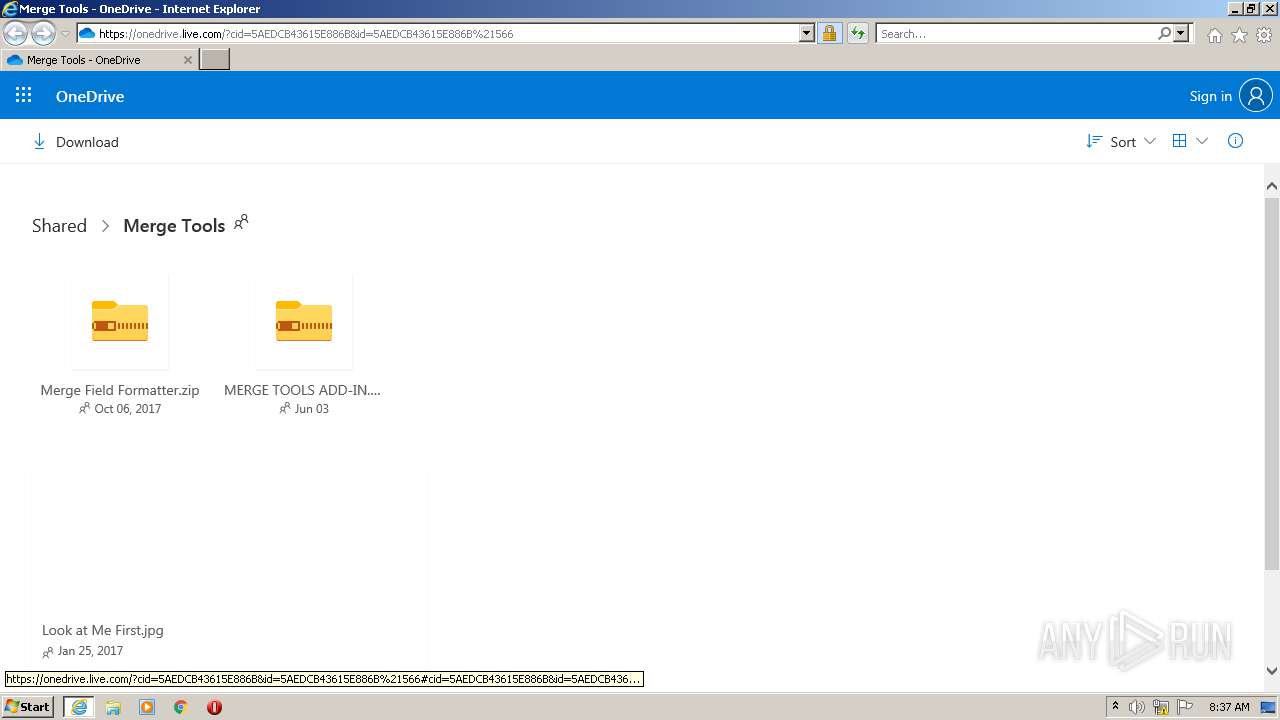Click the 8:37 AM taskbar clock
The height and width of the screenshot is (720, 1280).
tap(1229, 707)
